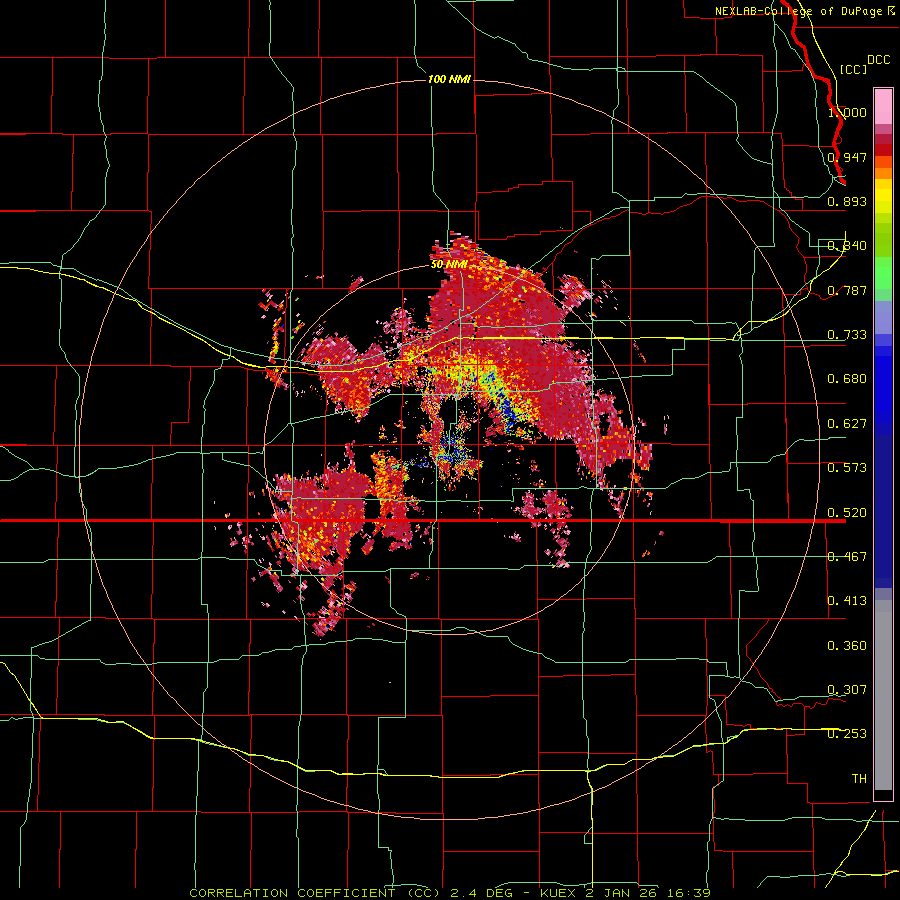Click the 0.573 value on the color scale
This screenshot has width=900, height=900.
847,468
